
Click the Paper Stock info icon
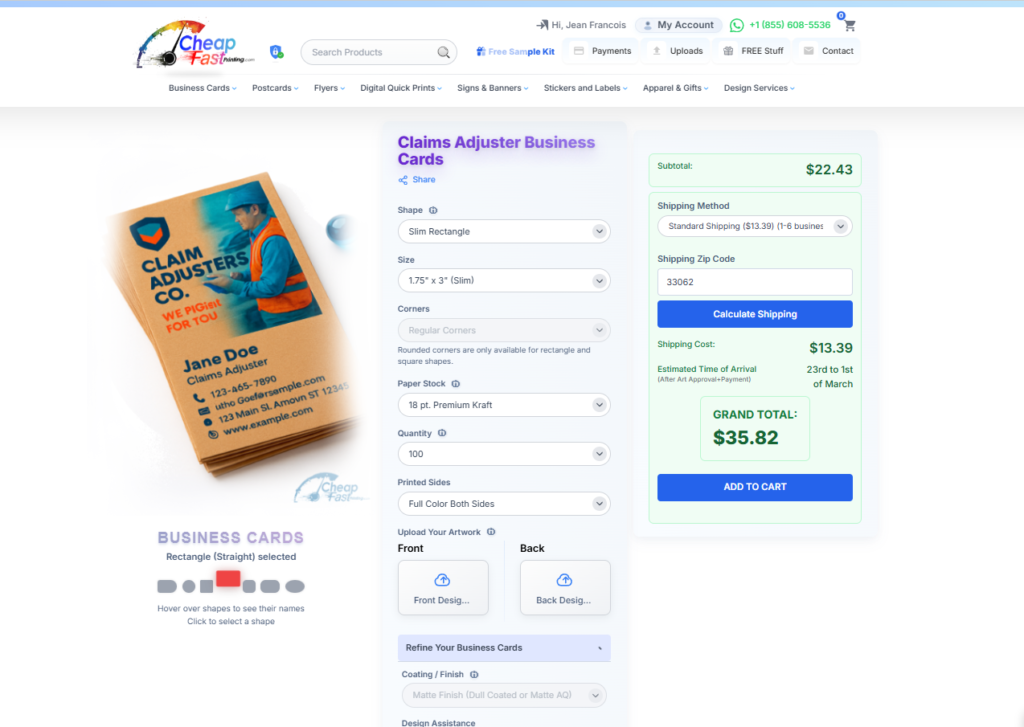click(456, 384)
